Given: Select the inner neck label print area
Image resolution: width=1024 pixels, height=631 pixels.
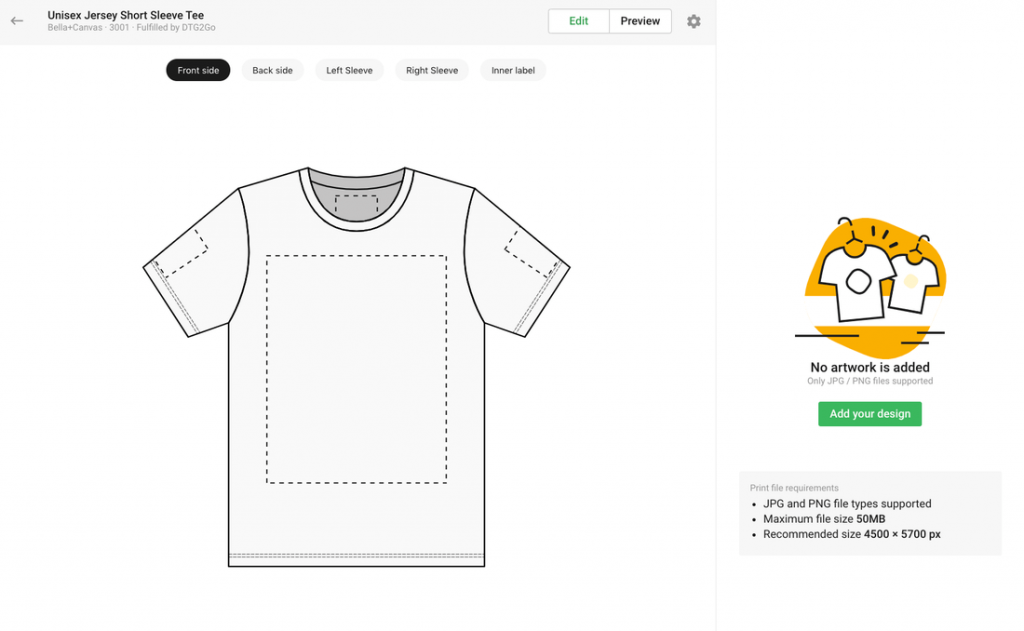Looking at the screenshot, I should point(356,207).
